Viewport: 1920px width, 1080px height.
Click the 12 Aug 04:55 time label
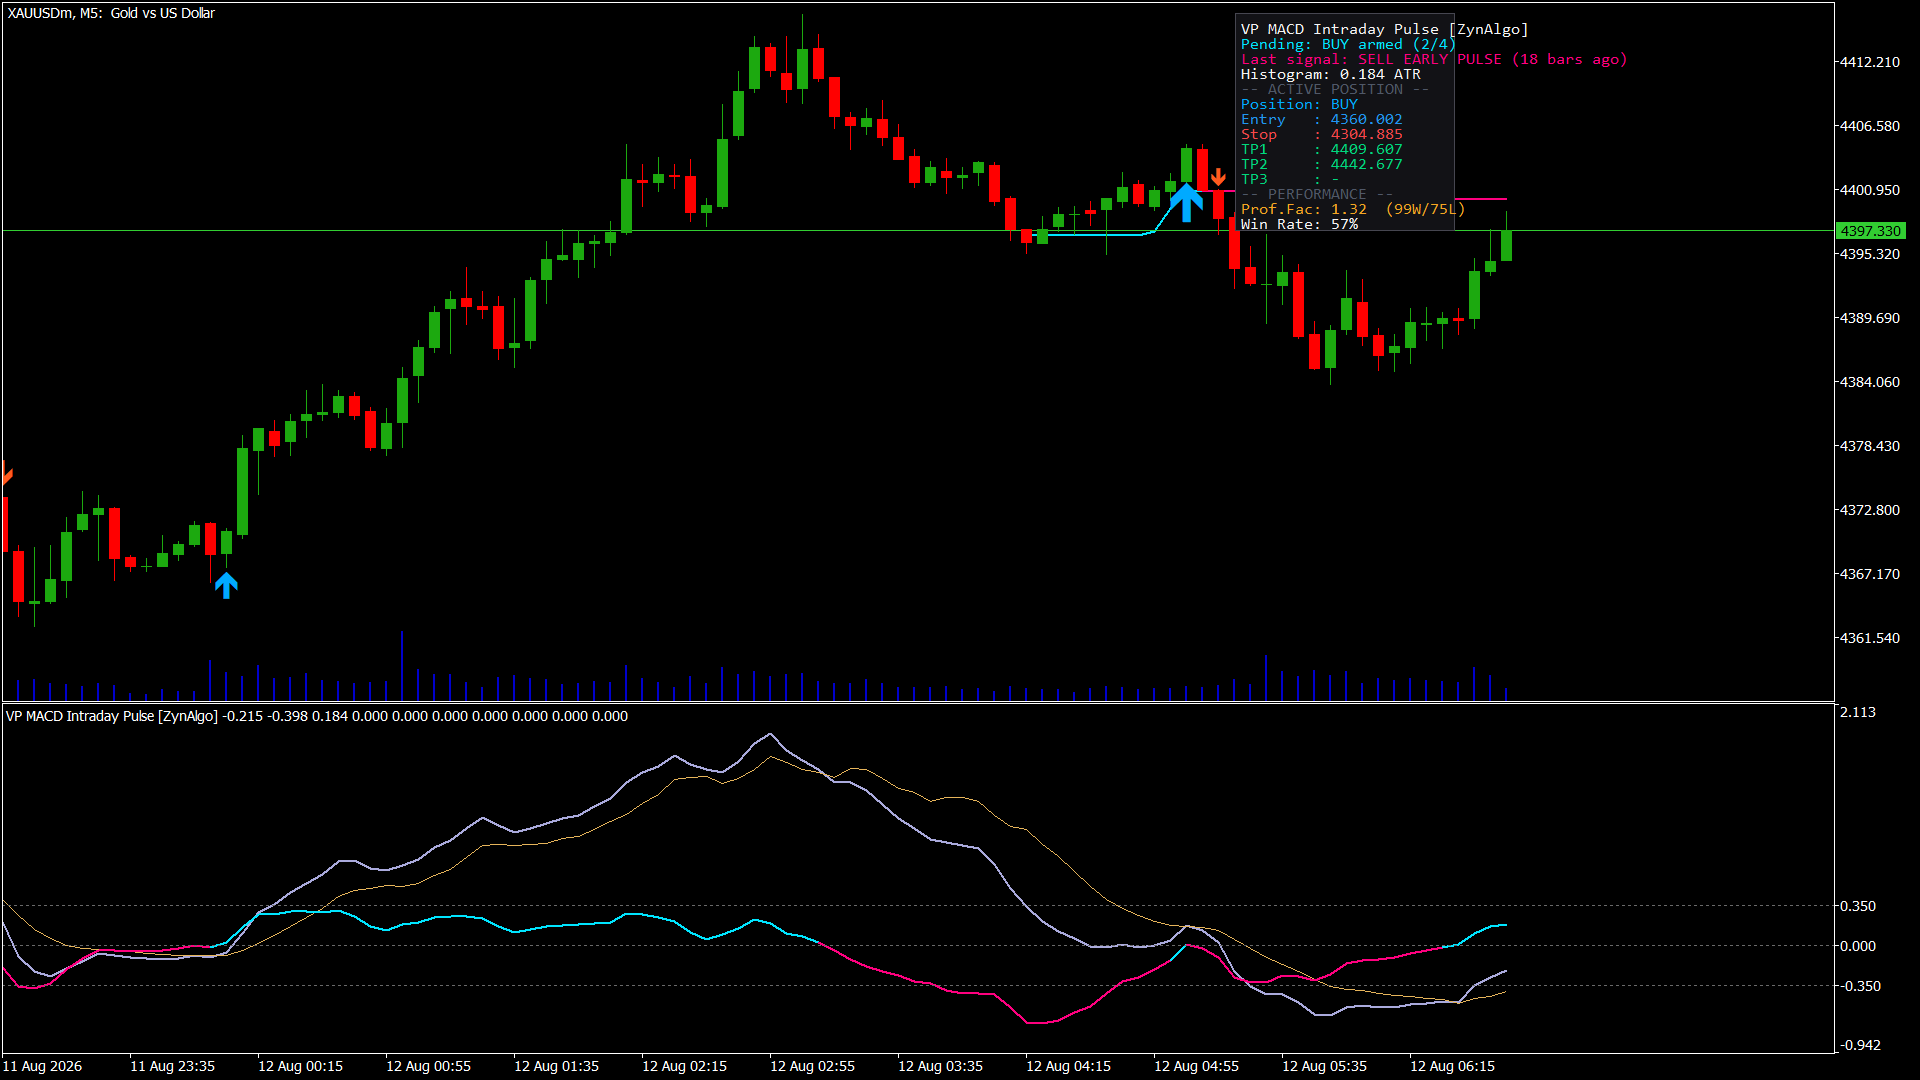coord(1196,1066)
